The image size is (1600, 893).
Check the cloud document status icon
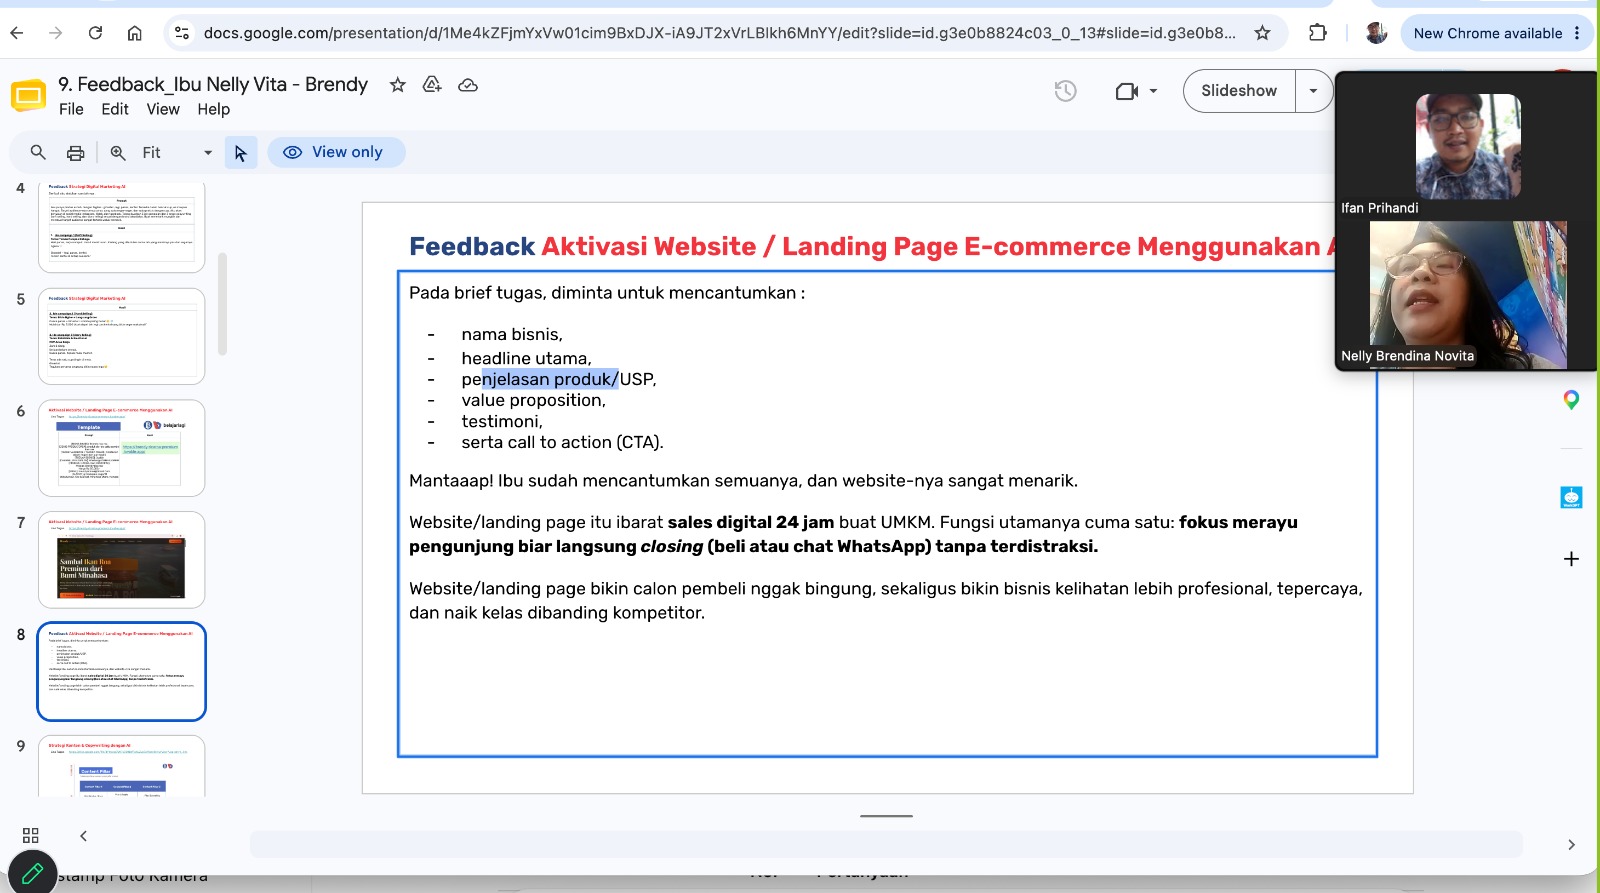[467, 85]
